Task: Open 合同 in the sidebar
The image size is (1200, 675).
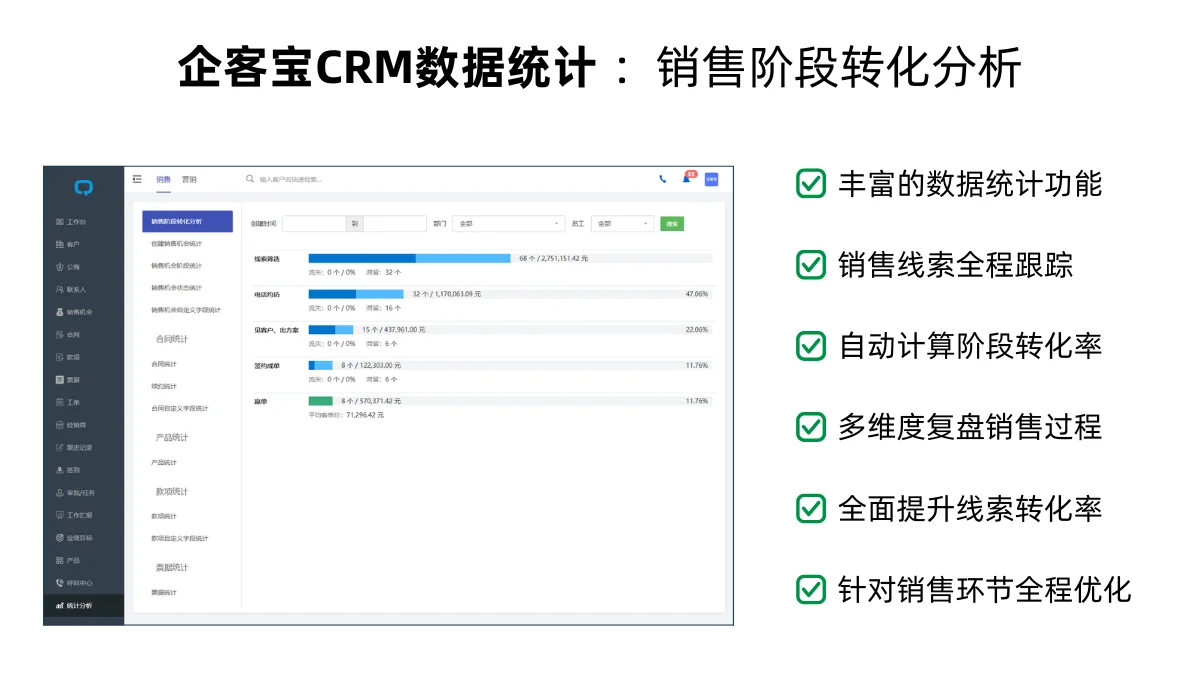Action: point(68,334)
